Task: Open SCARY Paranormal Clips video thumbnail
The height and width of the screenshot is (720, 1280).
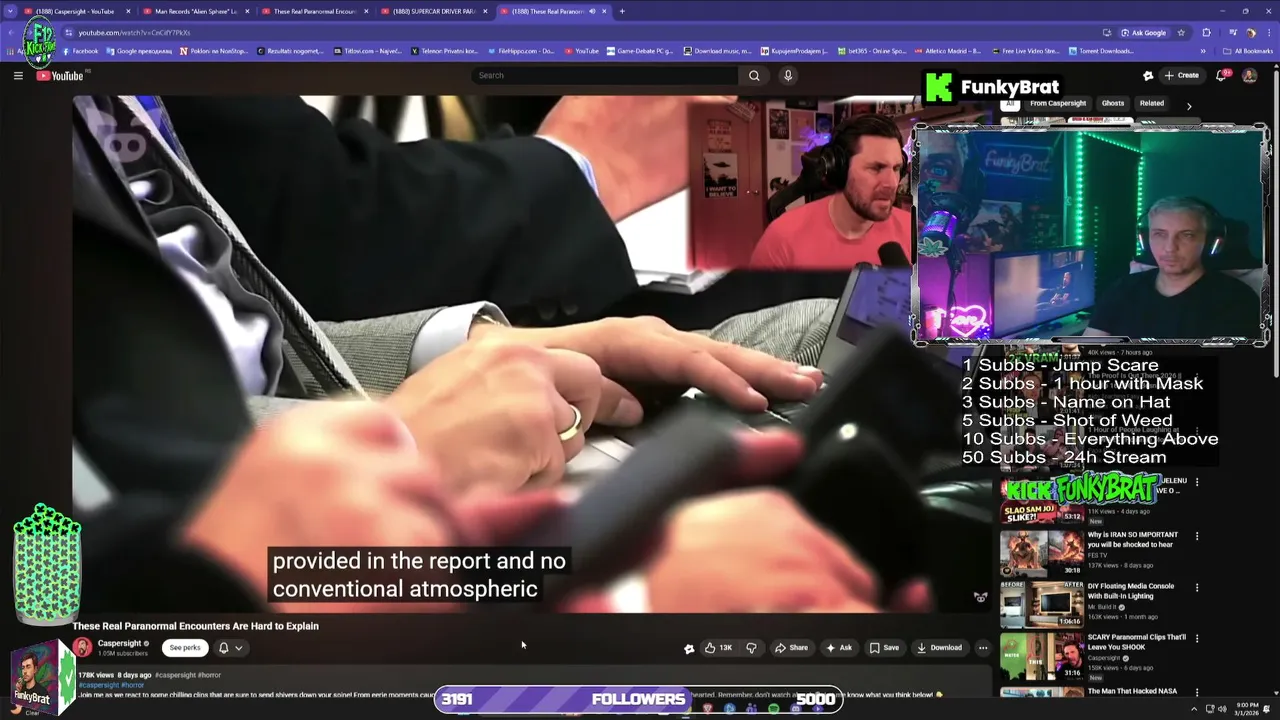Action: (x=1041, y=655)
